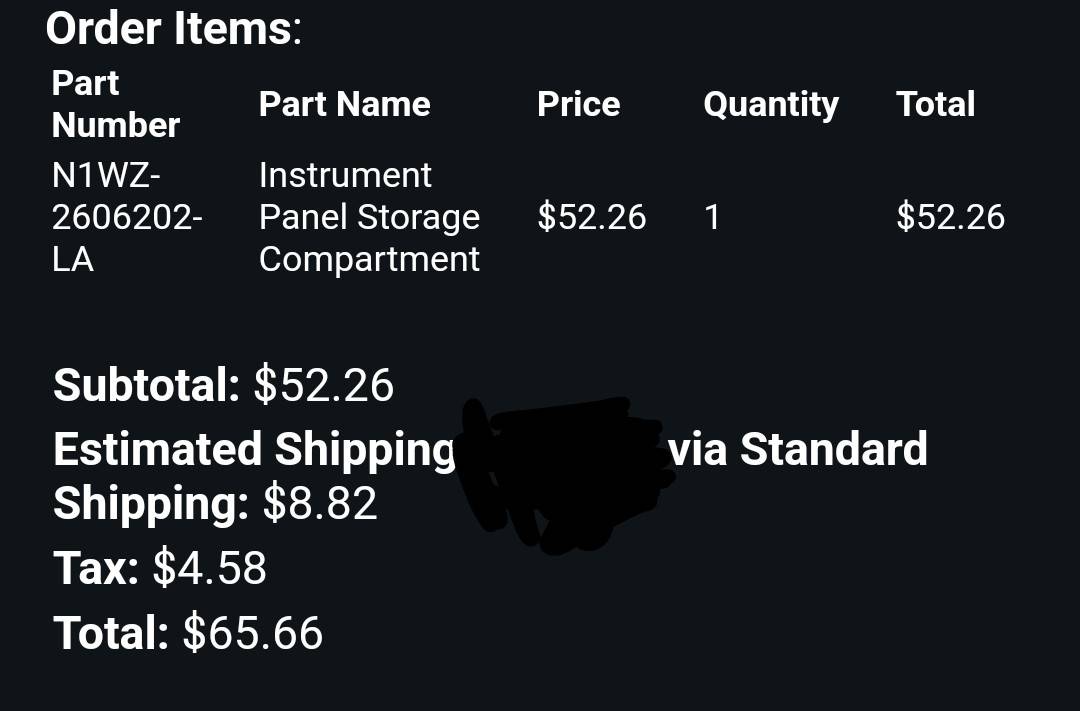Screen dimensions: 1080x711
Task: Click the Quantity column header
Action: [771, 105]
